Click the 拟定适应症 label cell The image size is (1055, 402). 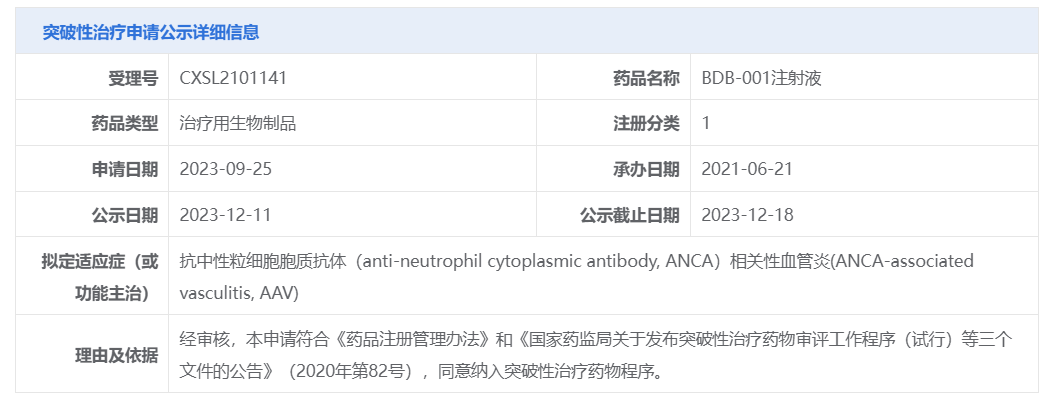pos(92,276)
